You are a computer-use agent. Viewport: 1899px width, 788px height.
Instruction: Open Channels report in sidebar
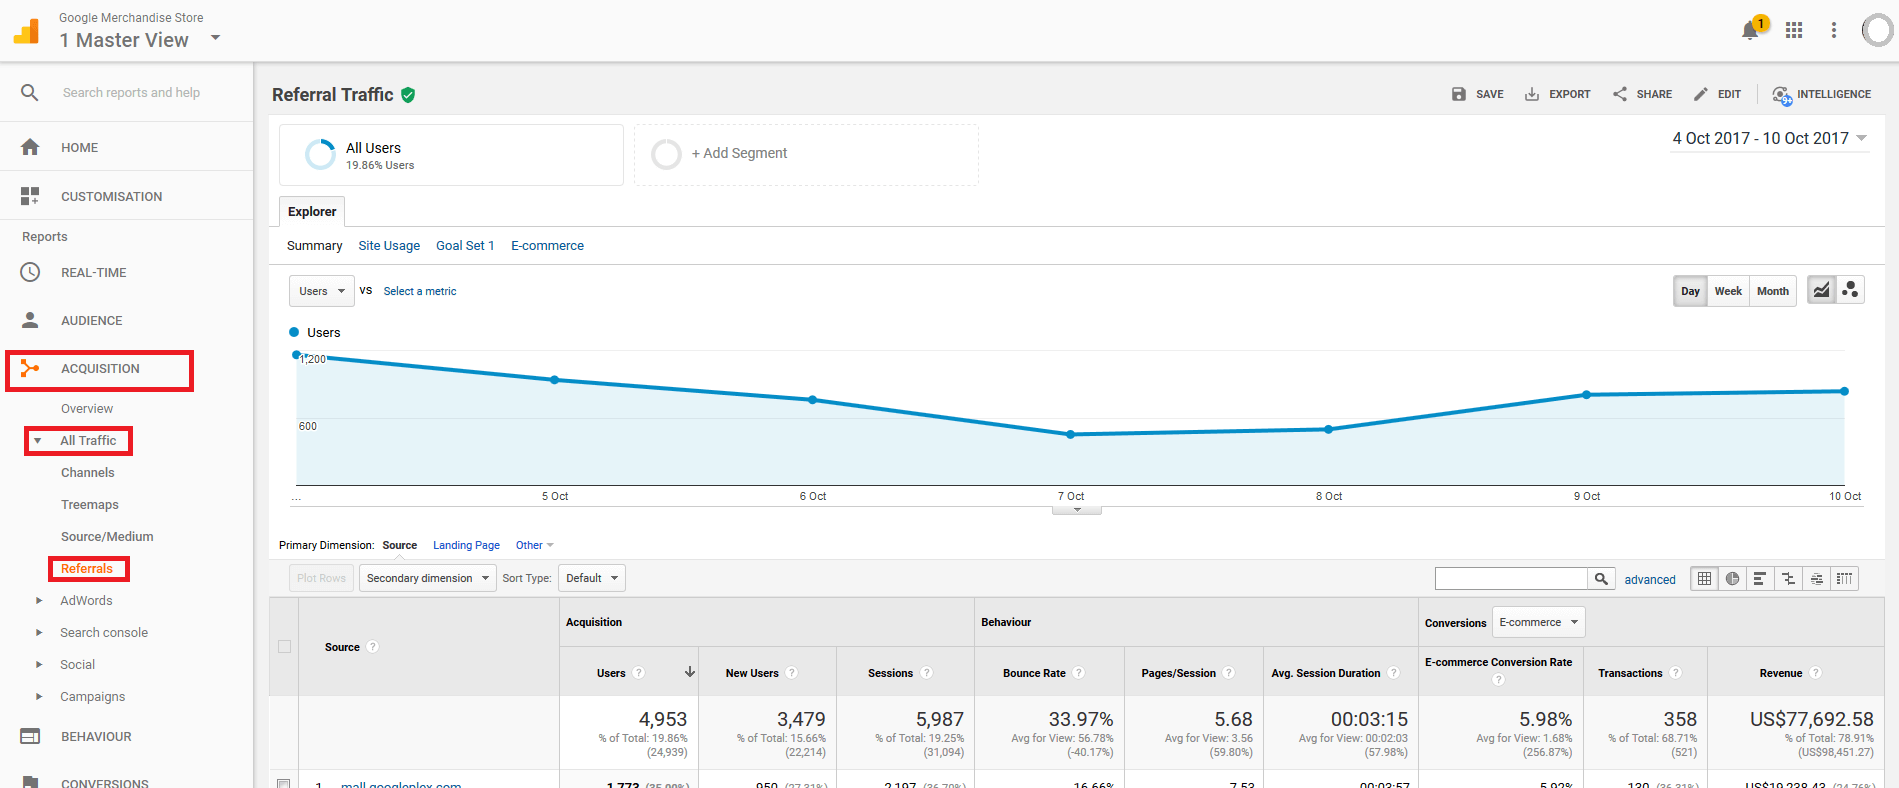88,472
